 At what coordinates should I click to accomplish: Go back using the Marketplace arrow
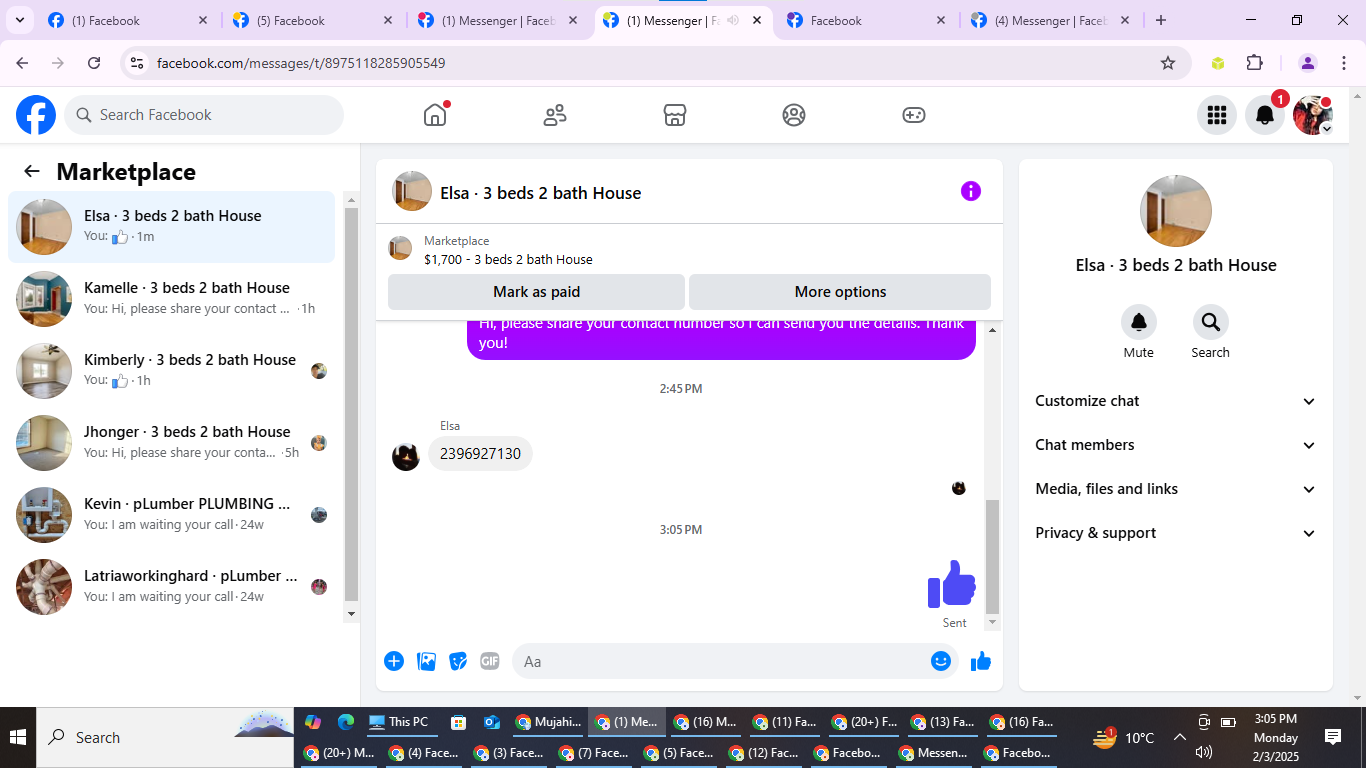click(x=32, y=171)
